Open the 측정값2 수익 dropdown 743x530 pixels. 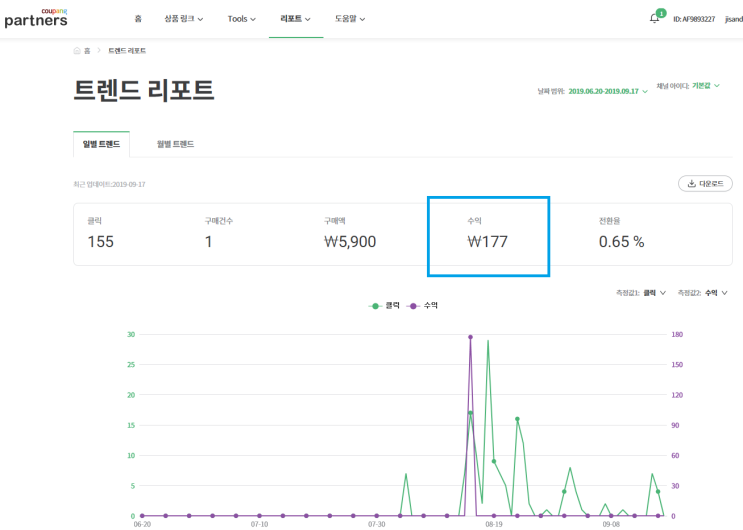point(716,293)
